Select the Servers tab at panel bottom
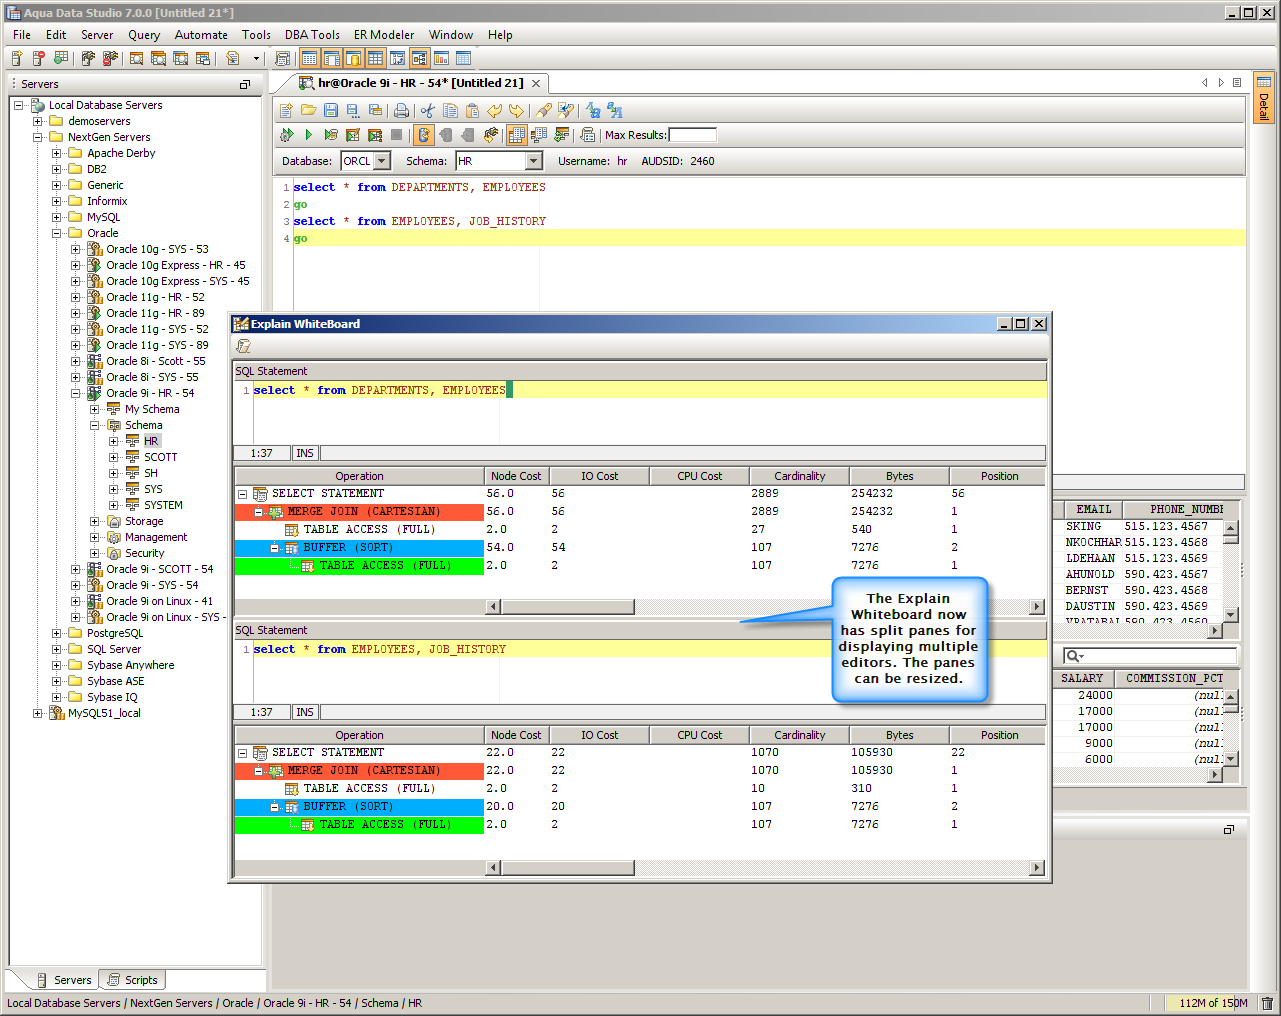Screen dimensions: 1281x1016 point(63,980)
